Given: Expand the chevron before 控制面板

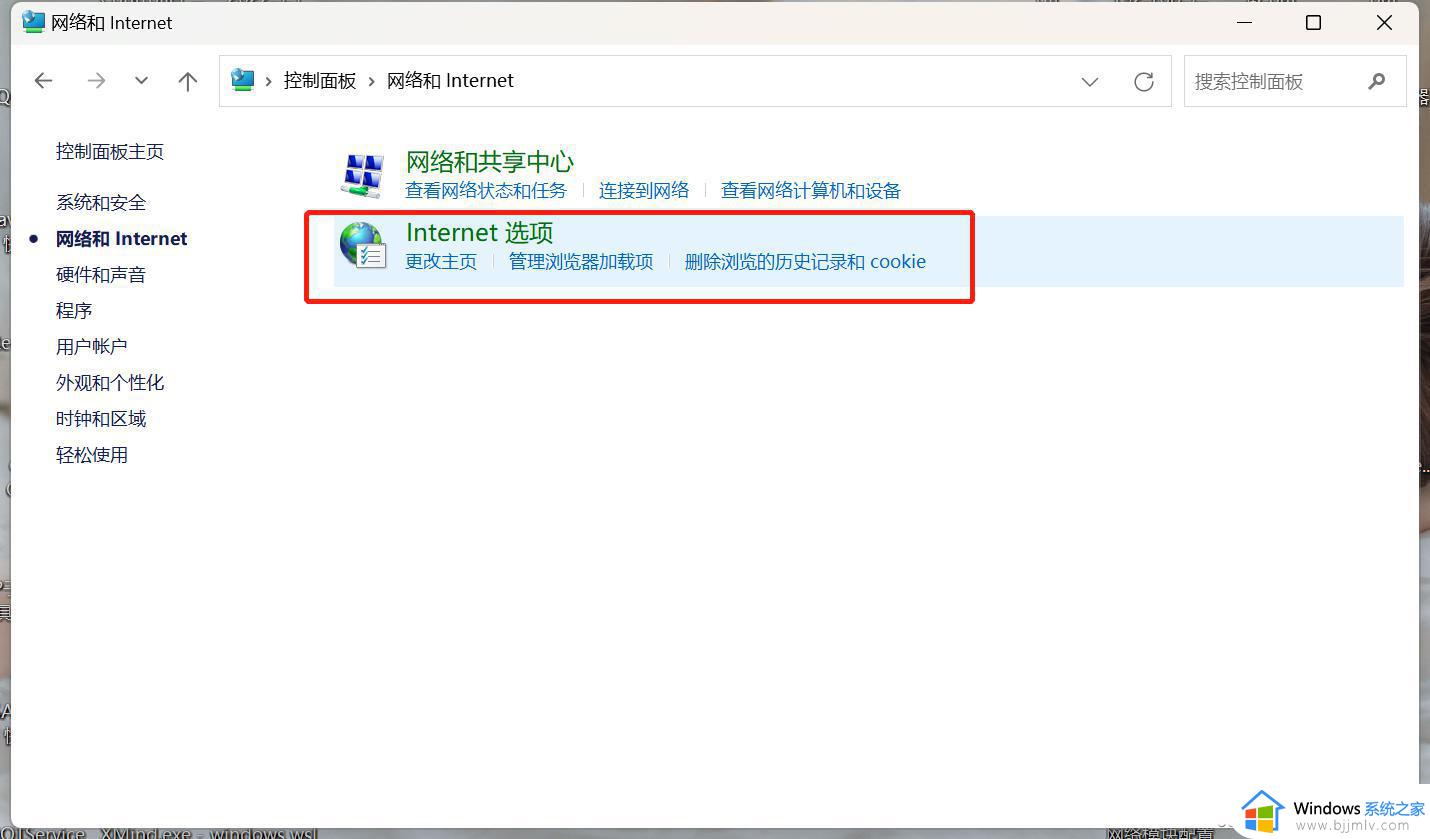Looking at the screenshot, I should pos(268,81).
